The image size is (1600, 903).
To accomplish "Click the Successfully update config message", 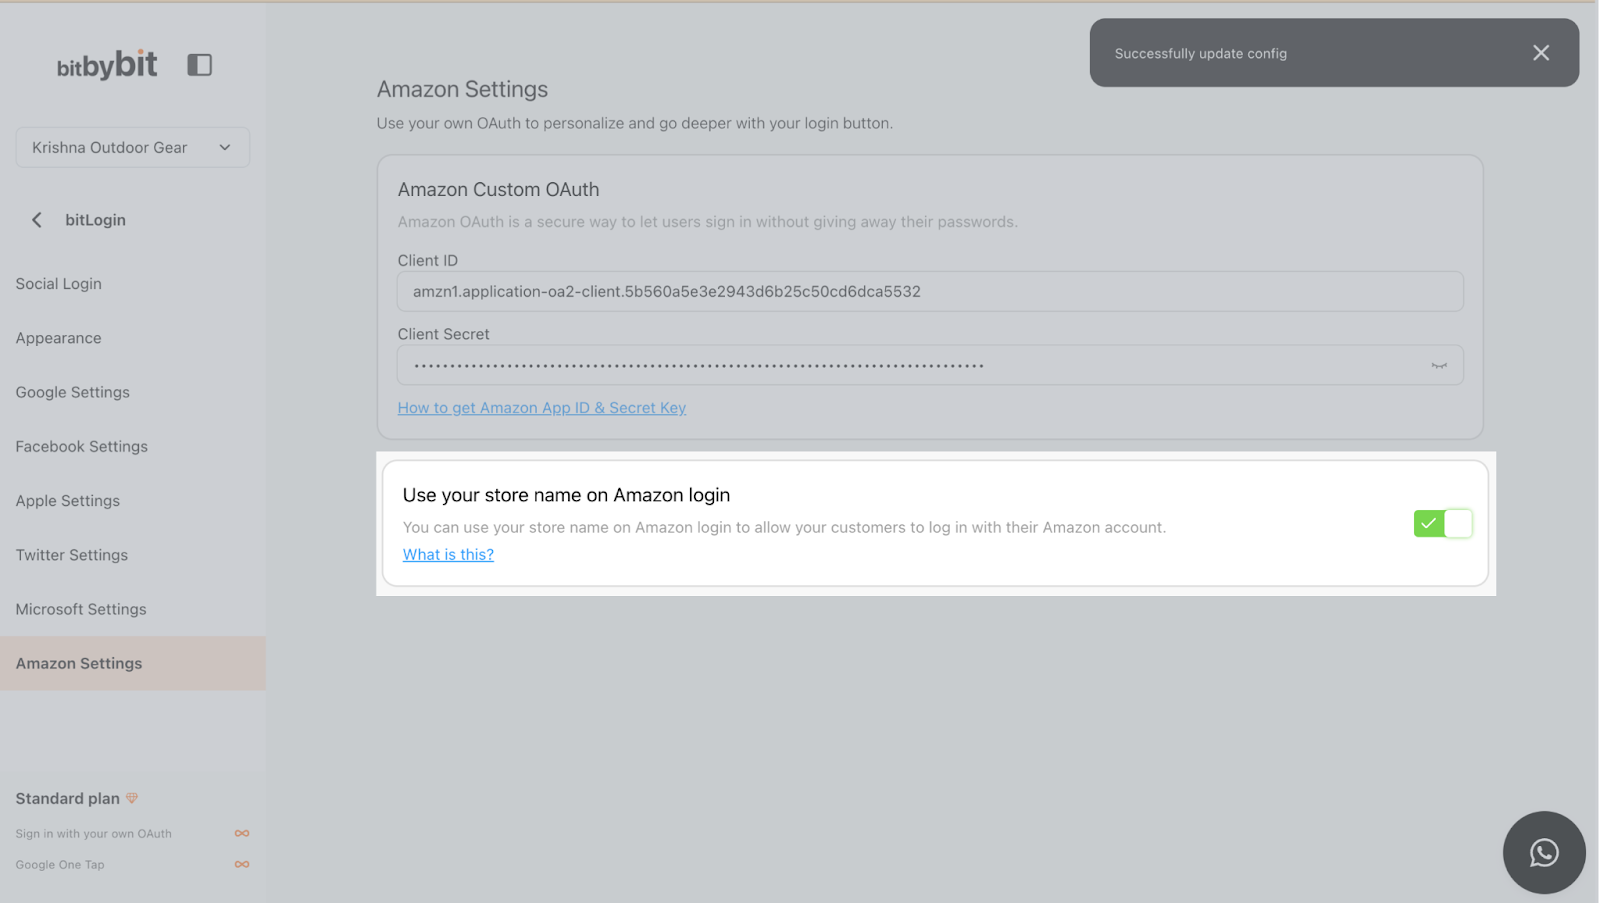I will point(1201,53).
